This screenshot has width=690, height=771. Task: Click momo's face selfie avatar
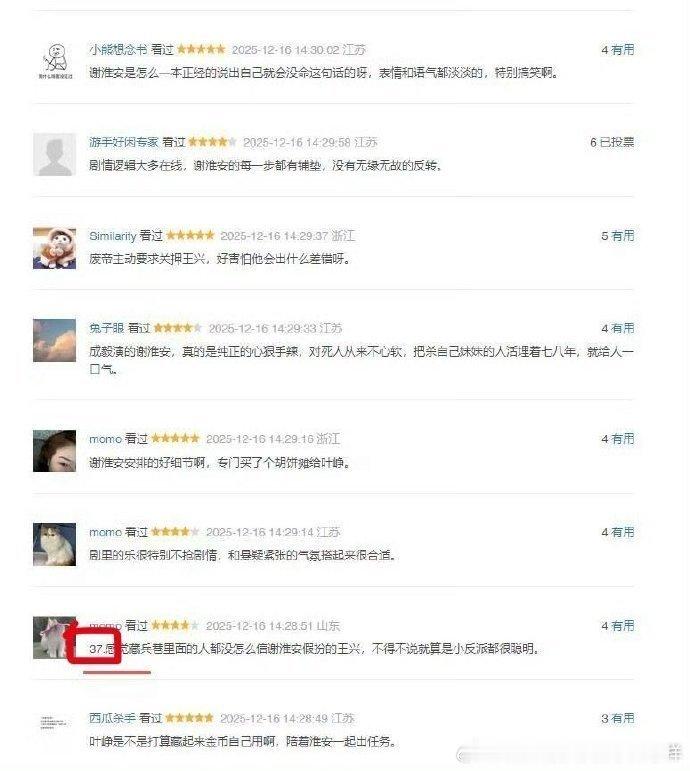pyautogui.click(x=55, y=451)
